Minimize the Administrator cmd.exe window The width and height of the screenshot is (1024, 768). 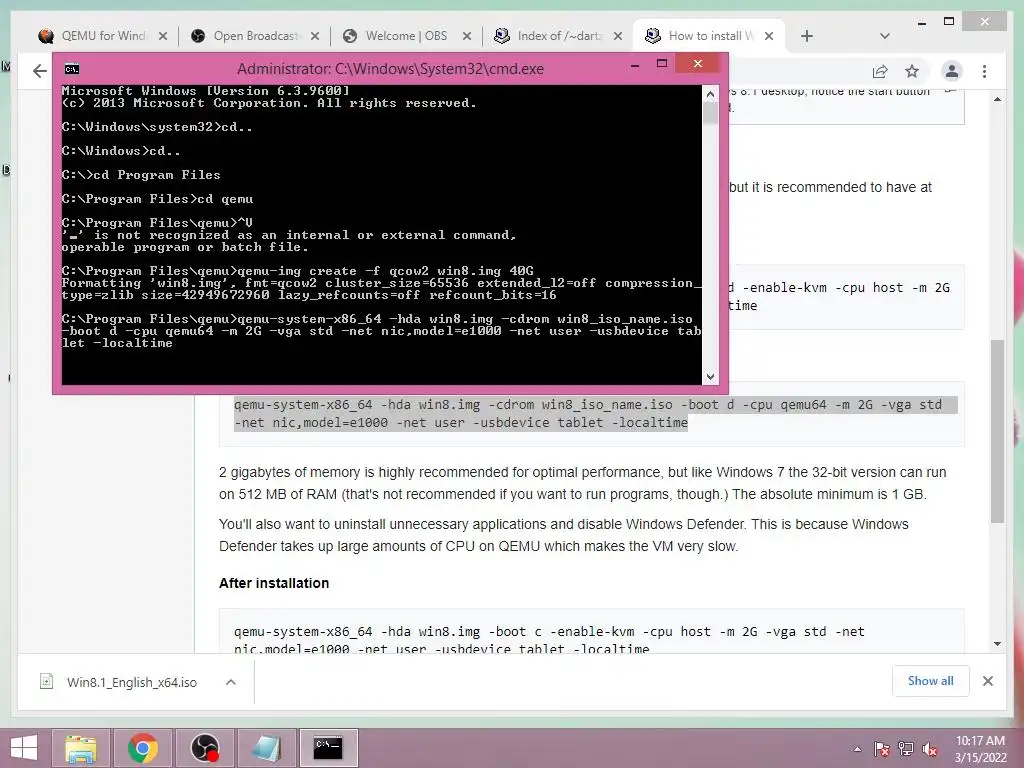tap(635, 65)
